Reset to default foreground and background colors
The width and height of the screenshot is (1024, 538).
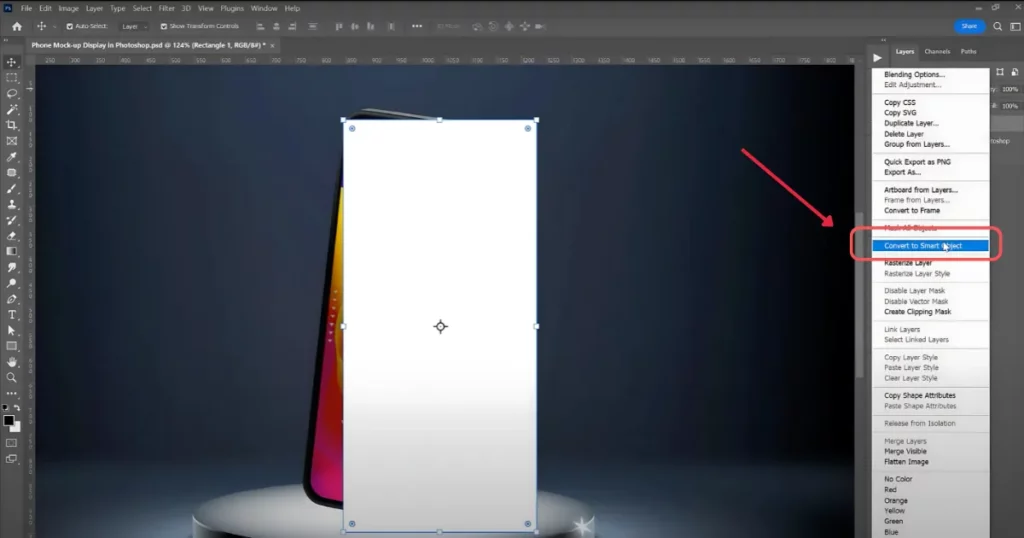point(6,408)
